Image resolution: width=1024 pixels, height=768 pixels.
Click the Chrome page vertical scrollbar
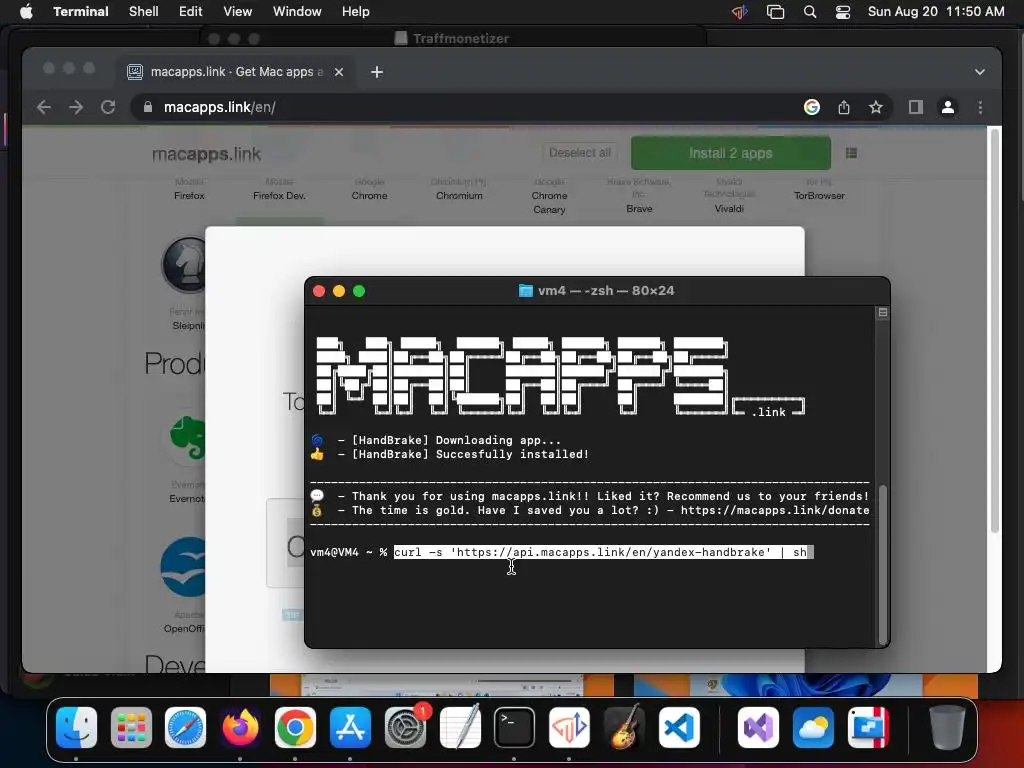pos(995,330)
